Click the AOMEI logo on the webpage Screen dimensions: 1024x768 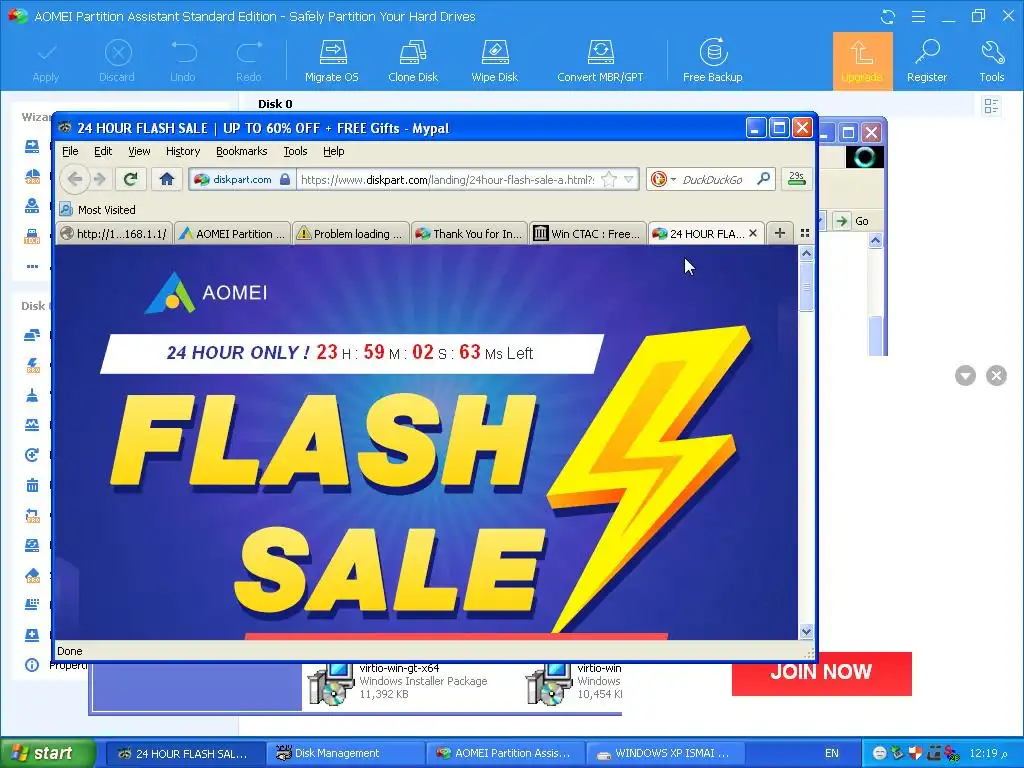click(x=206, y=292)
